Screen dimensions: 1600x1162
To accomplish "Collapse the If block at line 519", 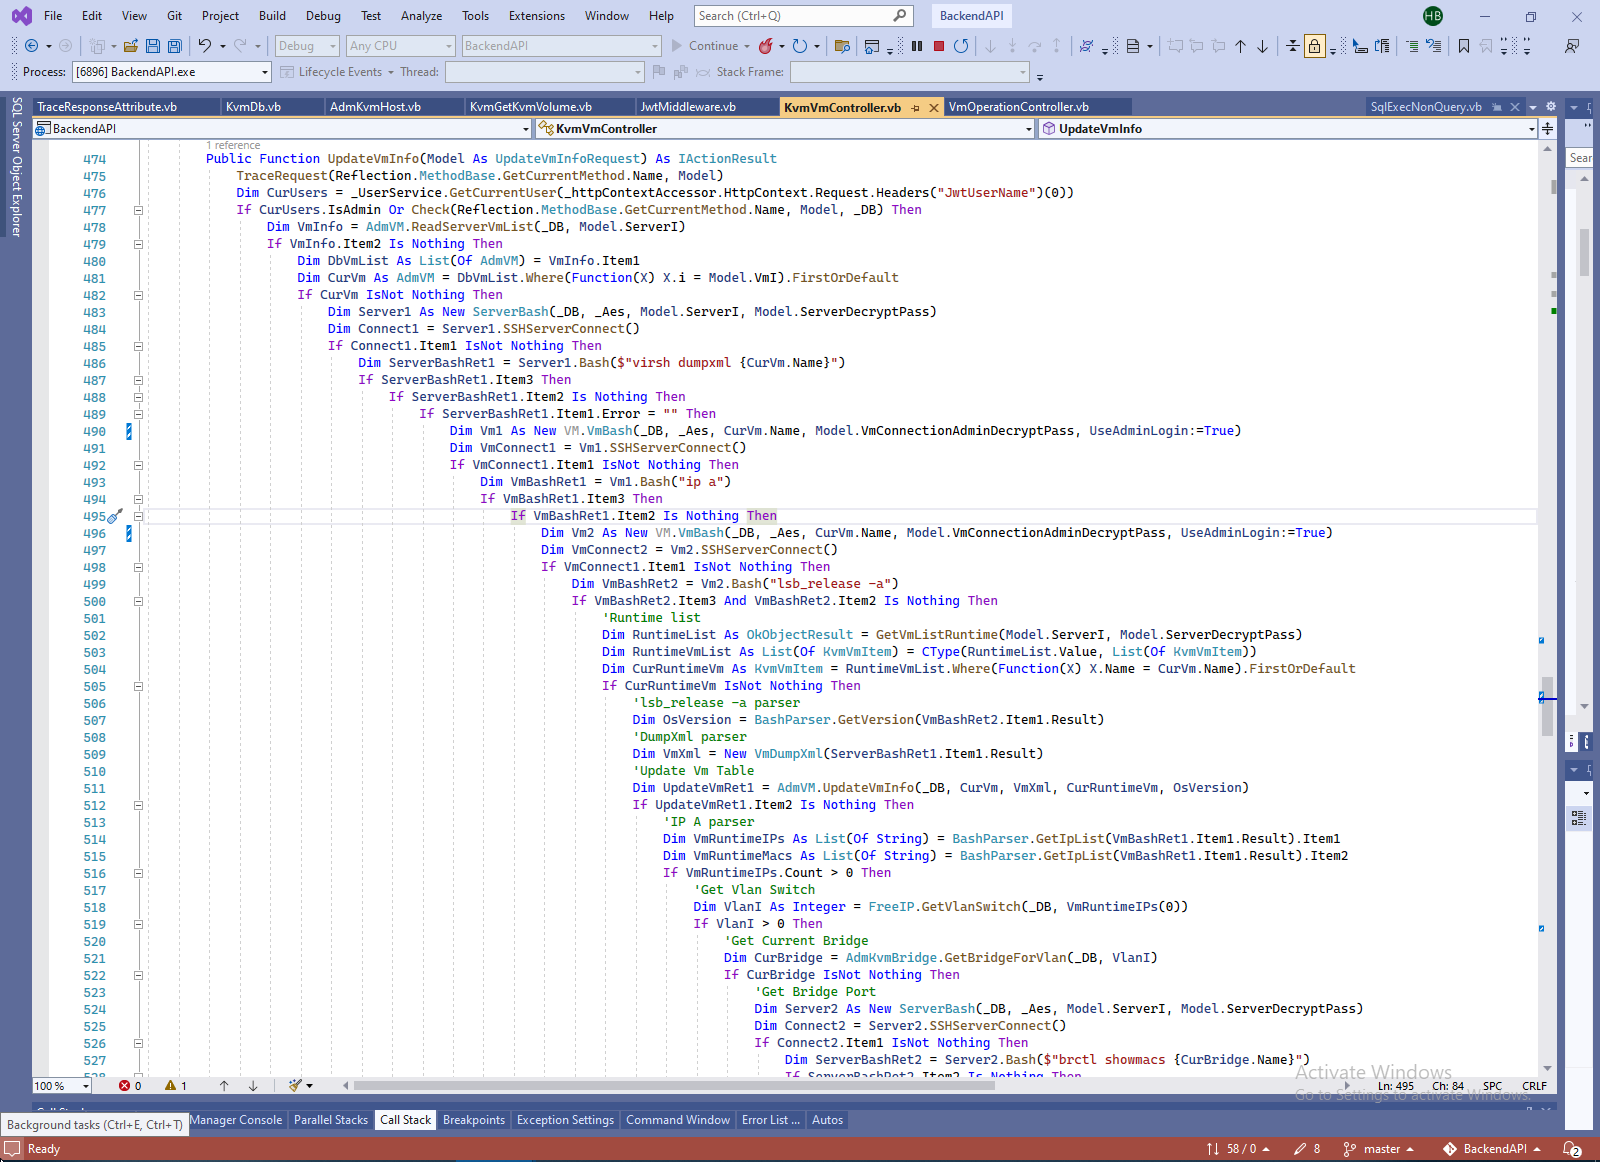I will click(138, 924).
